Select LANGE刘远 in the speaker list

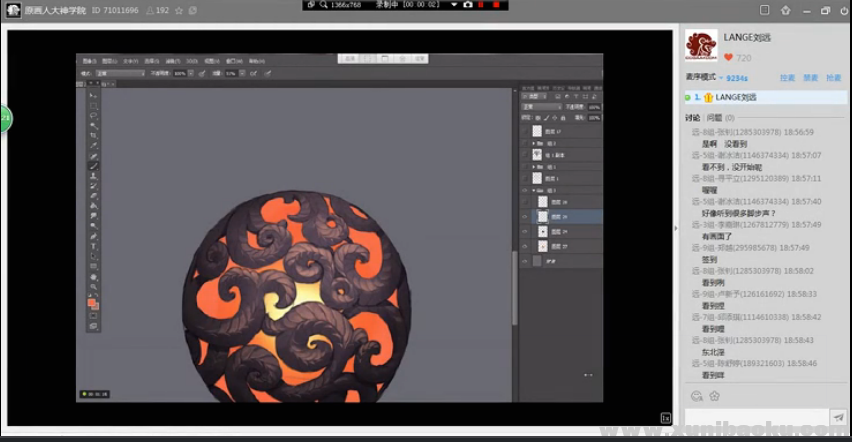click(x=735, y=98)
